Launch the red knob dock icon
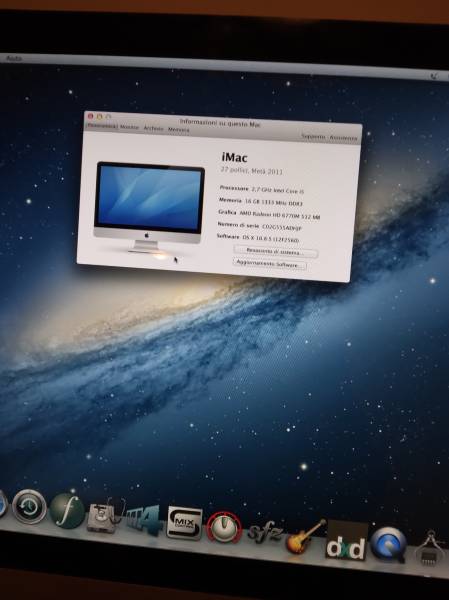Viewport: 449px width, 600px height. [x=224, y=527]
